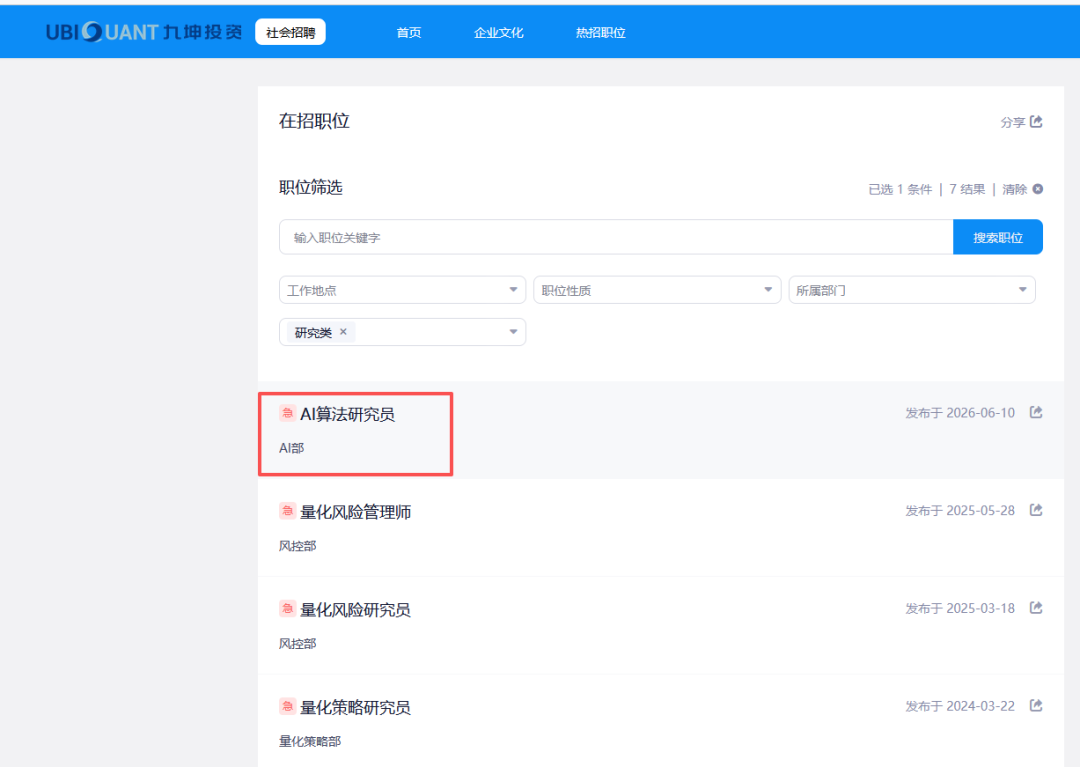Click share icon for 量化风险管理师 posting

(x=1036, y=510)
